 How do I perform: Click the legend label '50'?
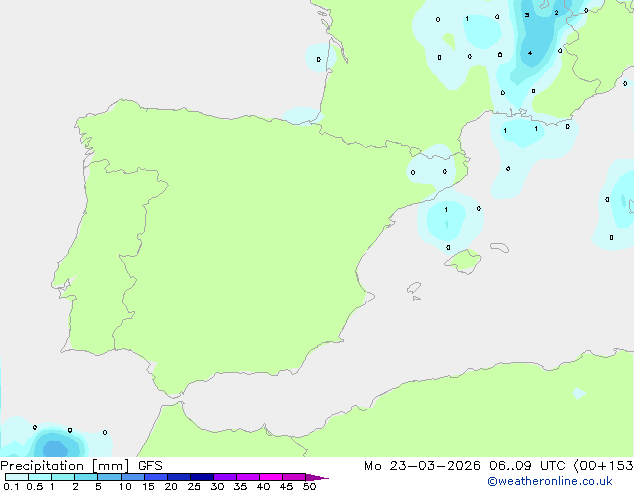tap(309, 486)
